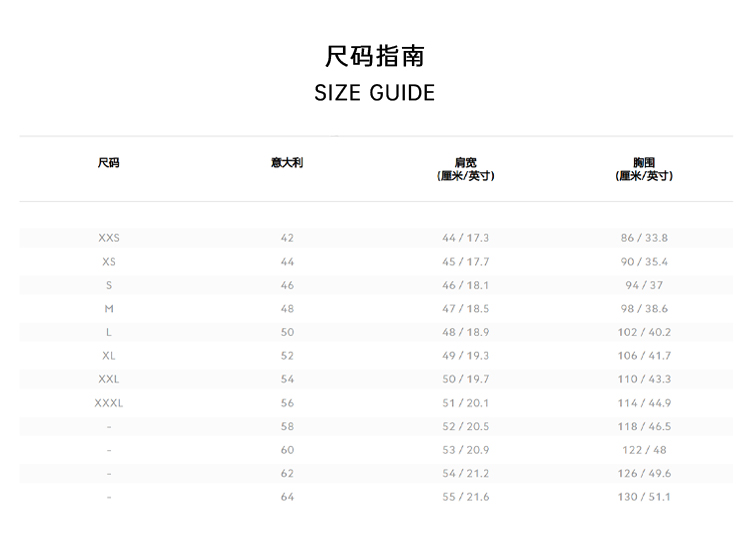Click chest value 98 / 38.6

(x=644, y=309)
